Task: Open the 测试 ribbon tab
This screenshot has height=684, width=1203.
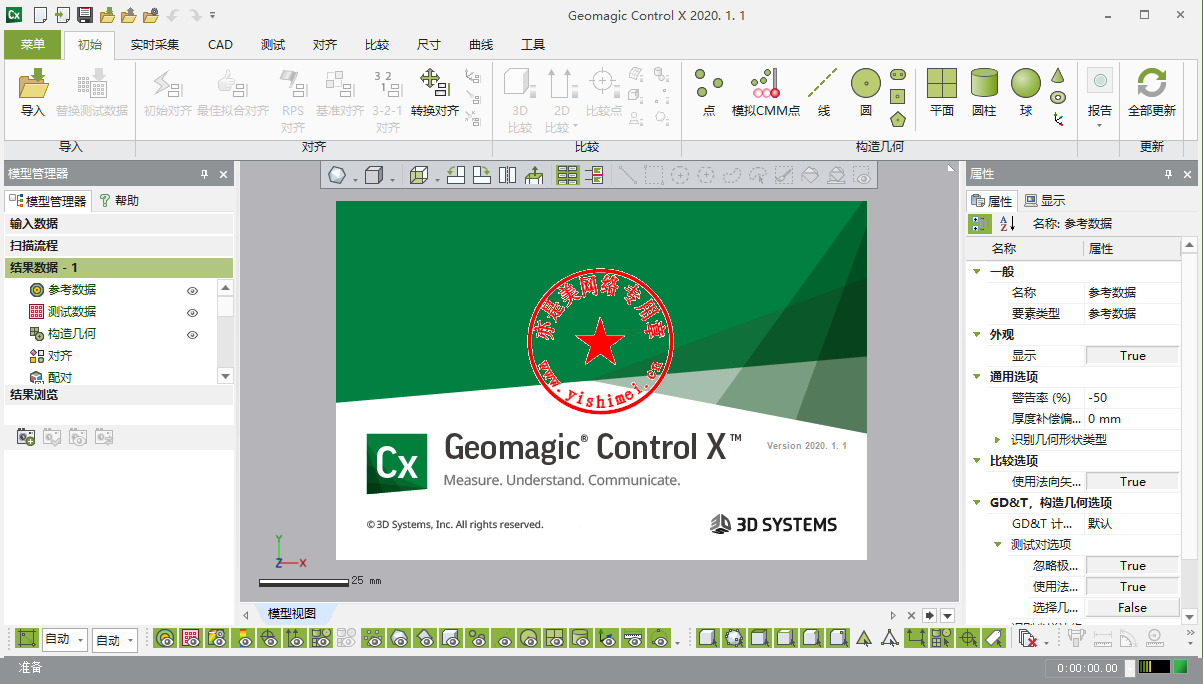Action: coord(272,45)
